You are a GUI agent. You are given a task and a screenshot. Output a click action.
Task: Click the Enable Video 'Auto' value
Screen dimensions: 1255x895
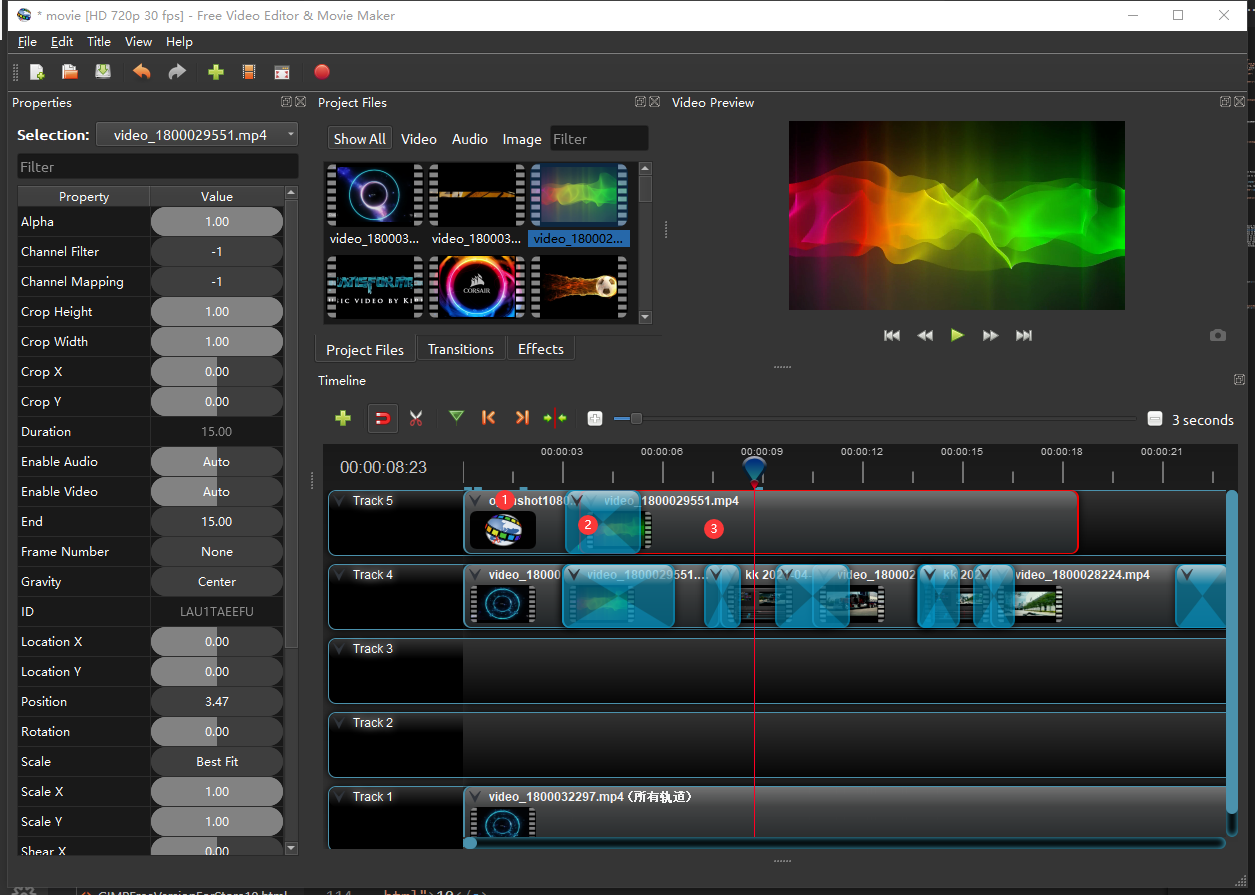[x=217, y=492]
